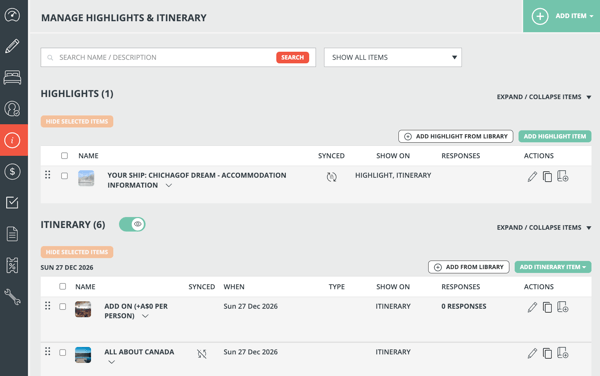Screen dimensions: 600x376
Task: Expand the All About Canada details chevron
Action: (x=111, y=362)
